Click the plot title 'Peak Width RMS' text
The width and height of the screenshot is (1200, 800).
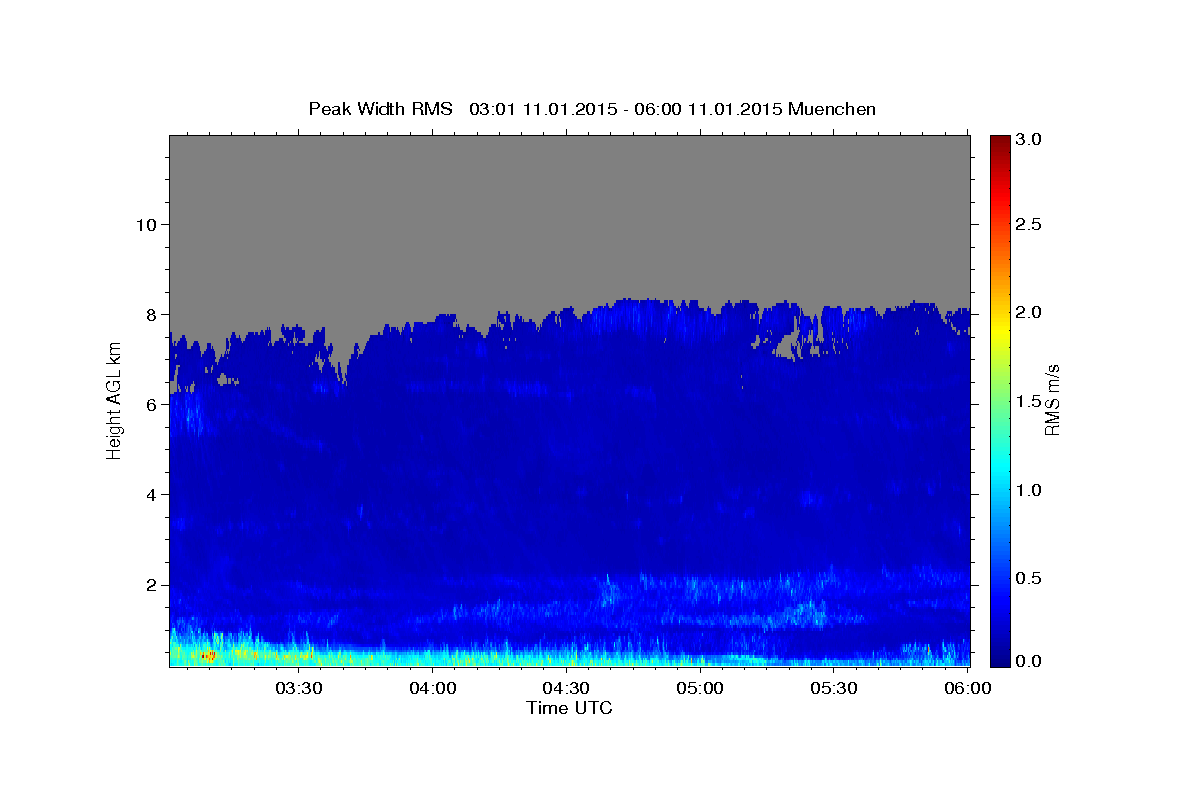pyautogui.click(x=380, y=109)
